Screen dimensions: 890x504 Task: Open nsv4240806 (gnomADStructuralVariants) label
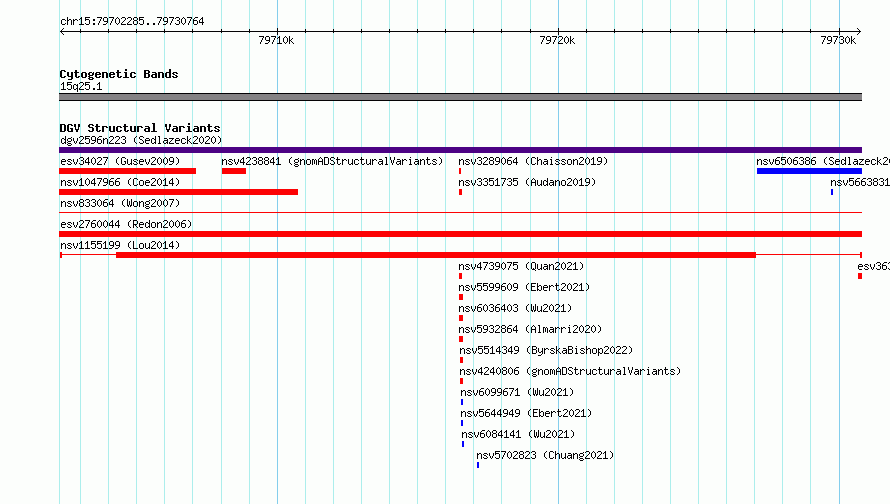point(570,371)
